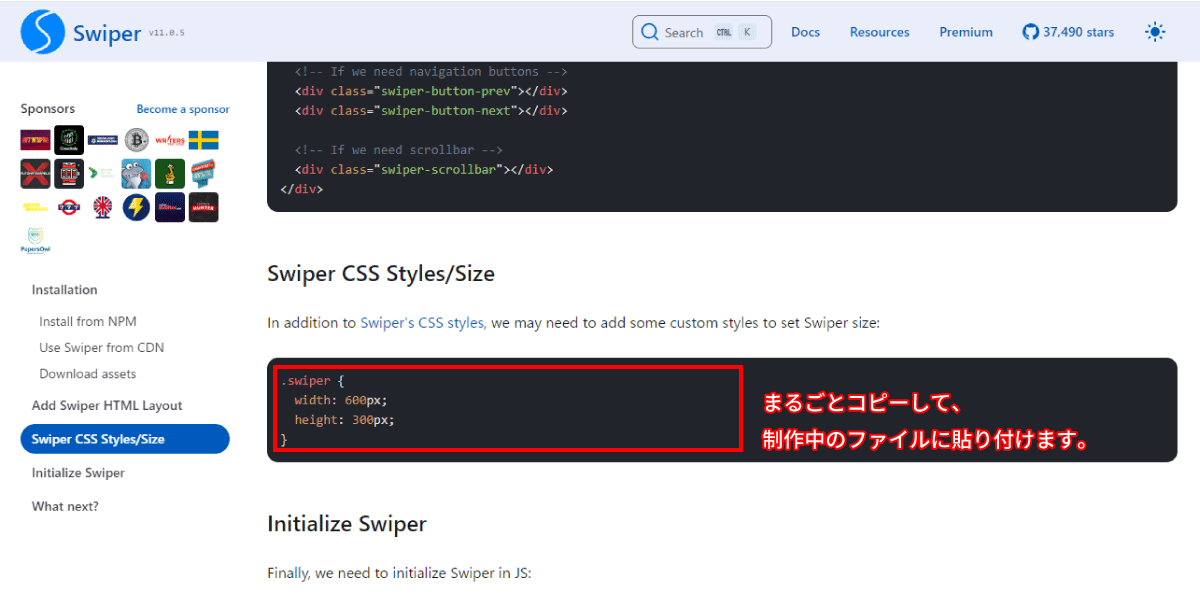
Task: Click the Swiper logo in the header
Action: coord(81,32)
